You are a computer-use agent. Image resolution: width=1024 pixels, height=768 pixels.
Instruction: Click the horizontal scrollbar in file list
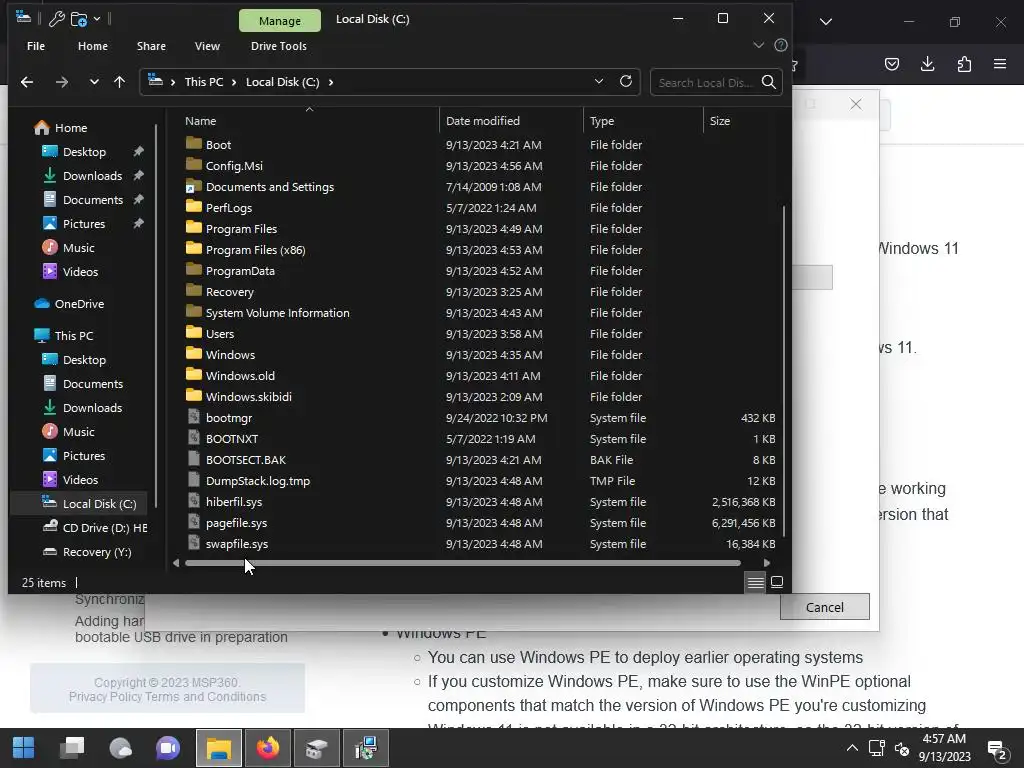[462, 563]
